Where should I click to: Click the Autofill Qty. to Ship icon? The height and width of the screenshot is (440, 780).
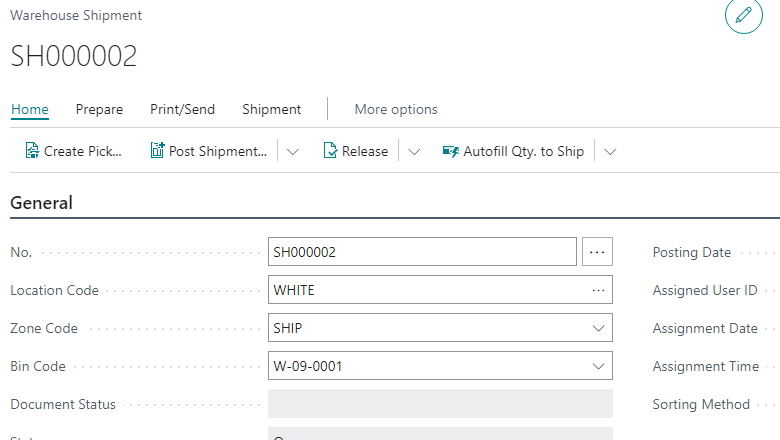(x=451, y=151)
